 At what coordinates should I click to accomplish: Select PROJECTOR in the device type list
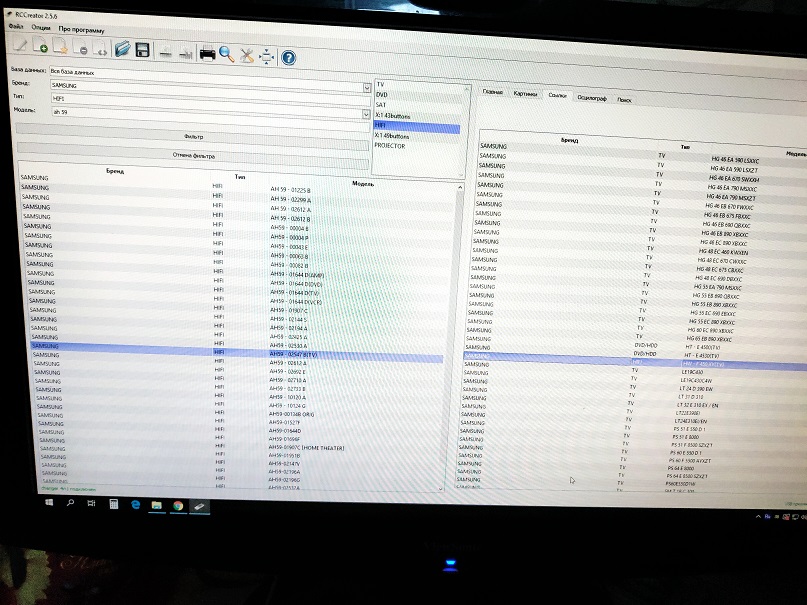(x=390, y=146)
